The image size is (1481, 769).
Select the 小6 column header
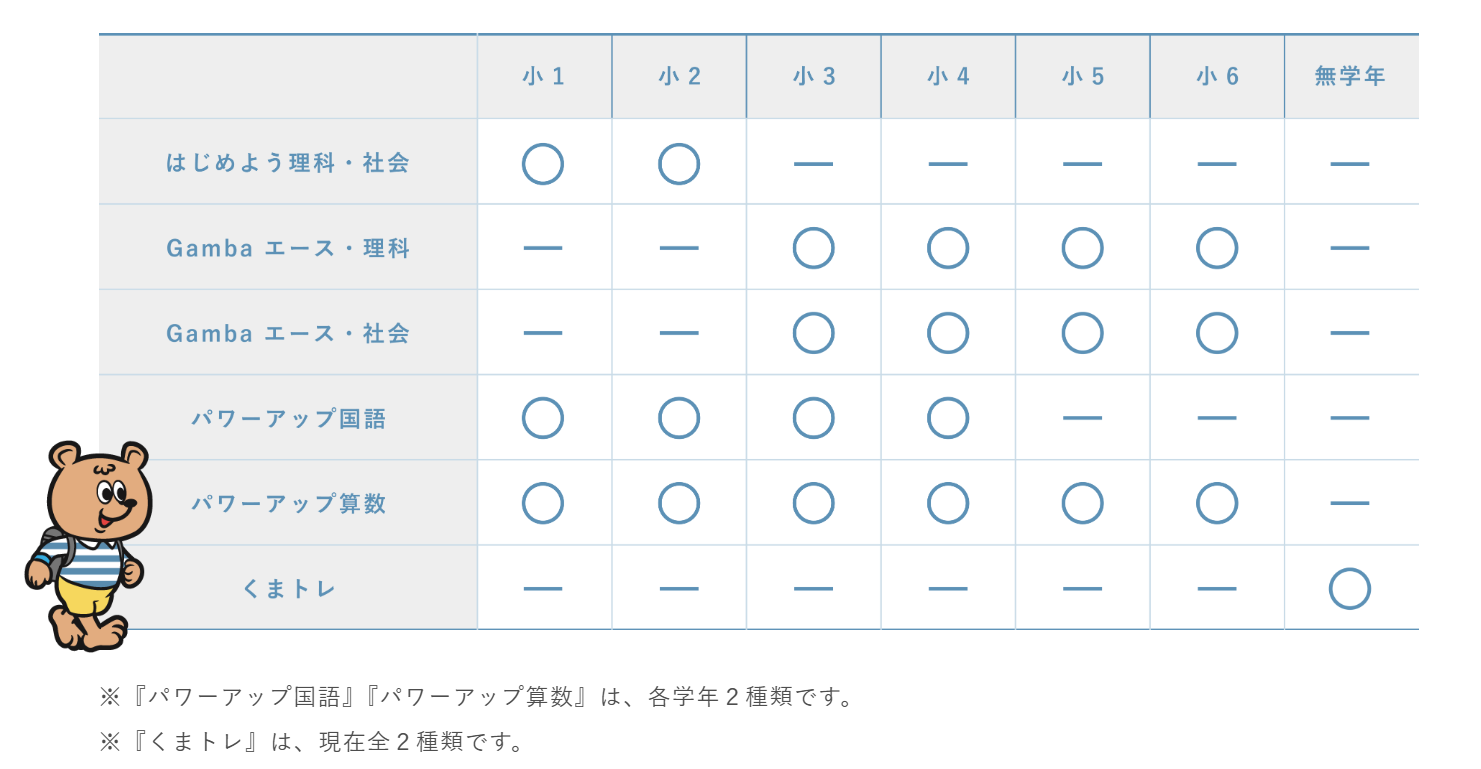[1217, 77]
